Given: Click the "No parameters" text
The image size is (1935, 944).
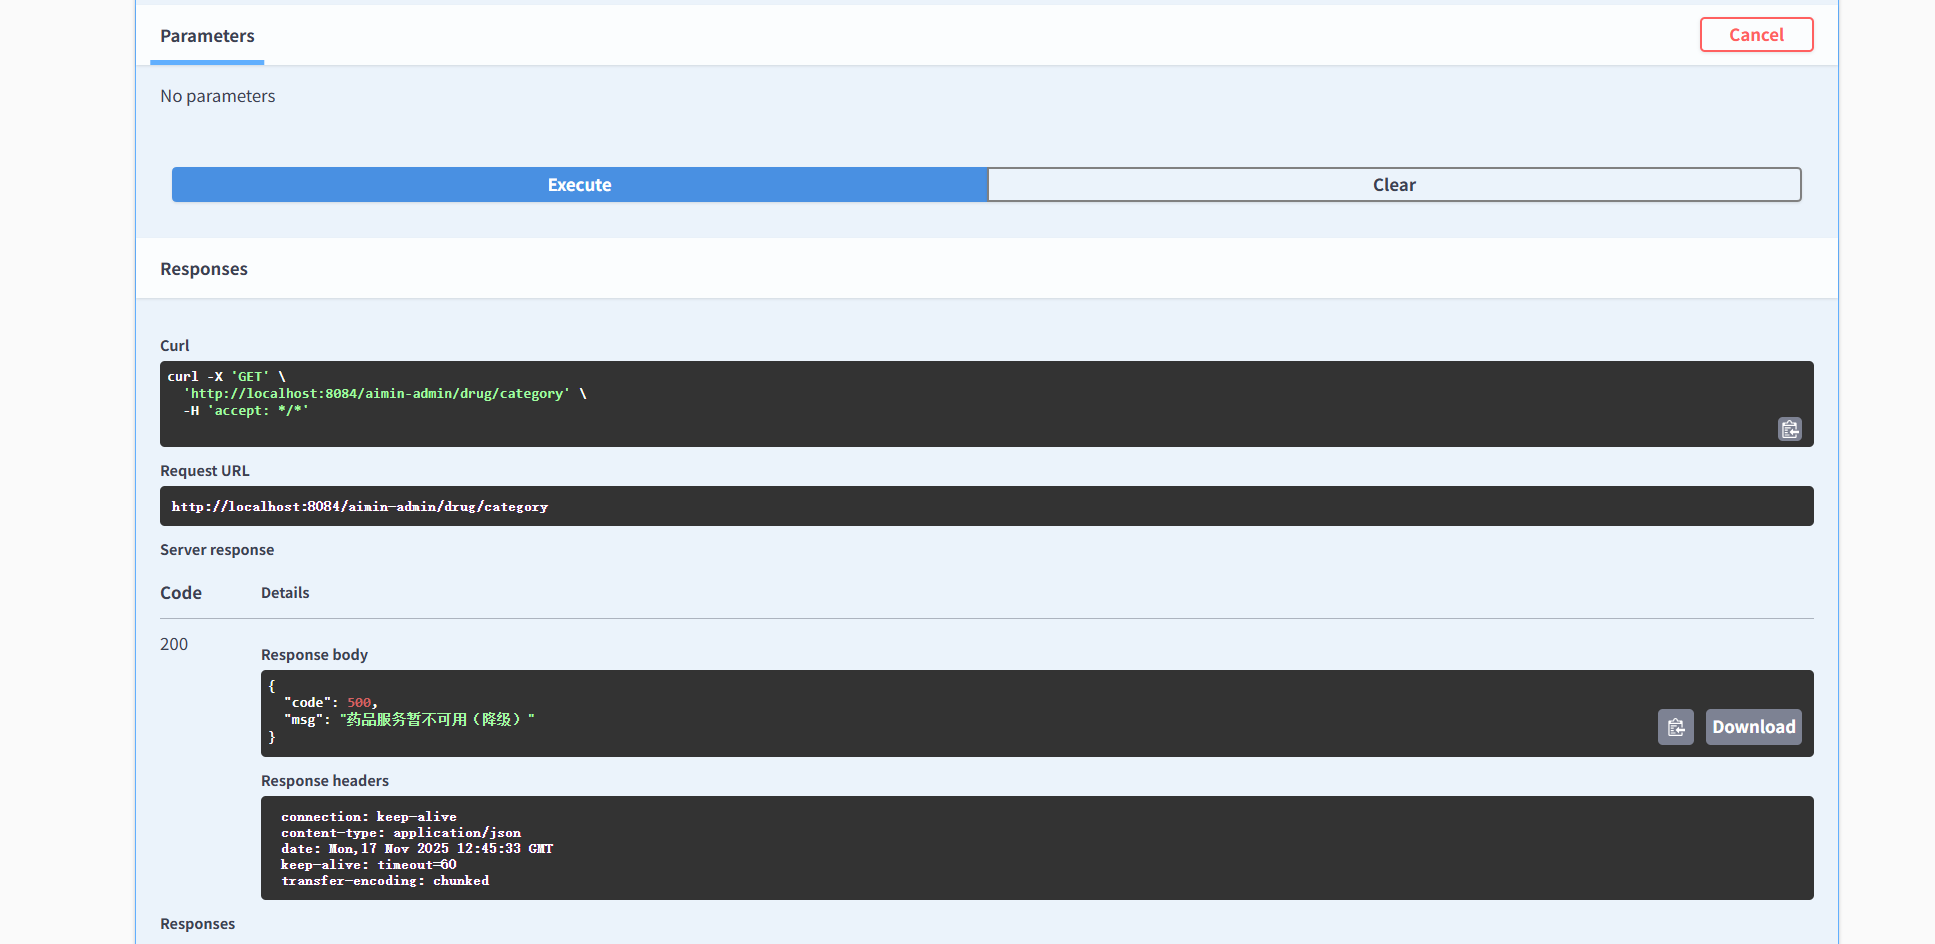Looking at the screenshot, I should tap(218, 96).
